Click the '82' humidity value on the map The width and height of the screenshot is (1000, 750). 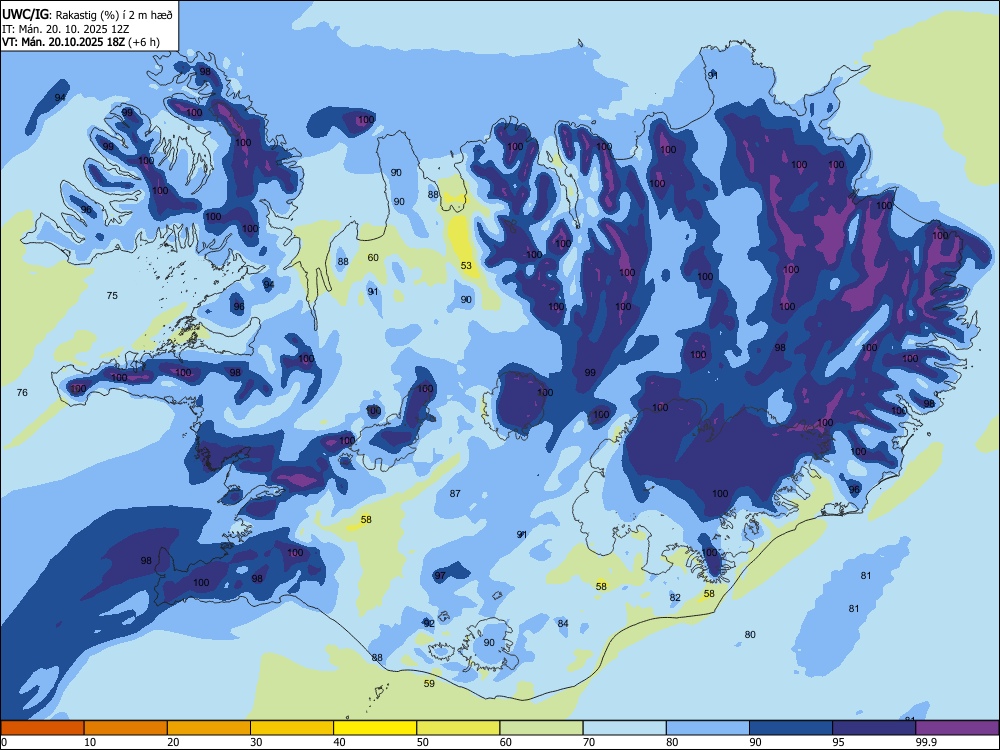[x=675, y=598]
